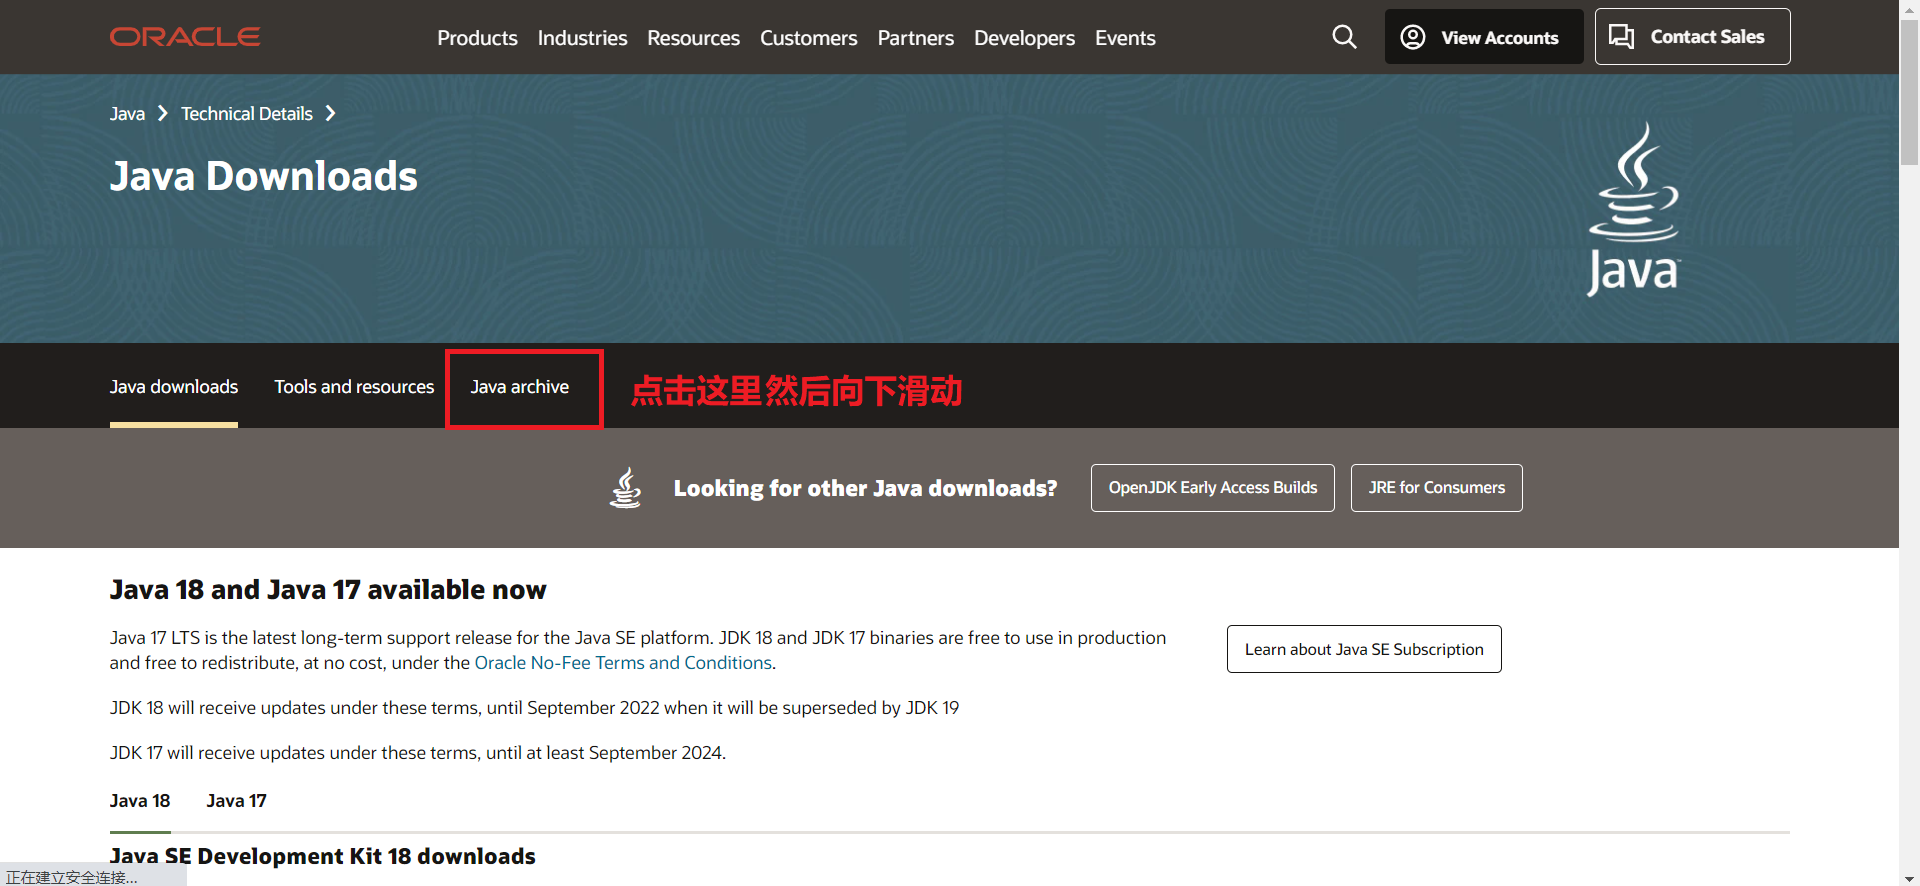
Task: Click the vertical scrollbar thumb
Action: (1909, 92)
